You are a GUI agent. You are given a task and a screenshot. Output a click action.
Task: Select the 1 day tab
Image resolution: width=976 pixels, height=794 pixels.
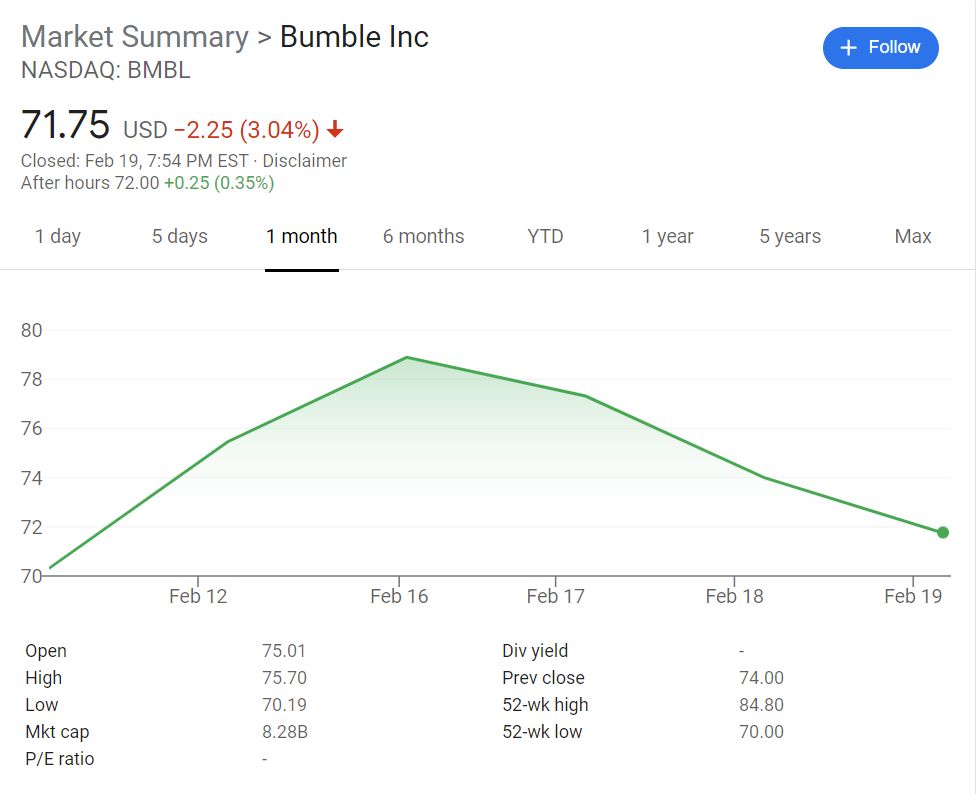click(58, 237)
